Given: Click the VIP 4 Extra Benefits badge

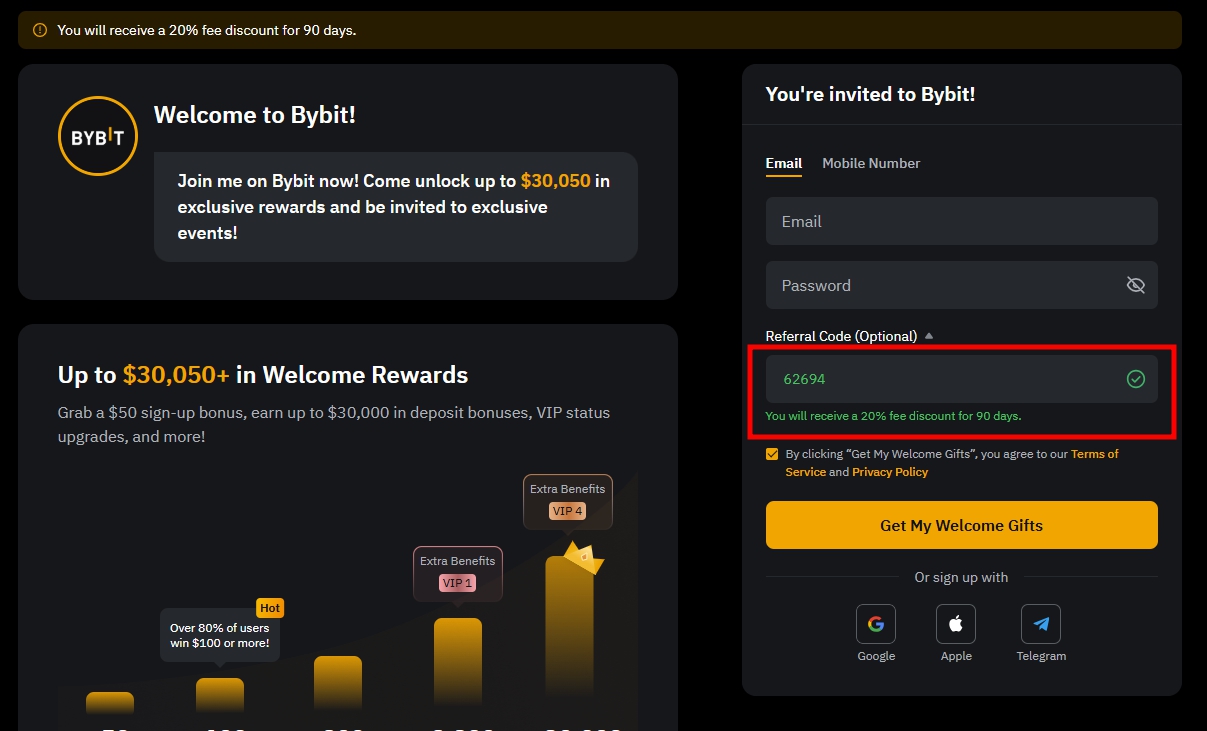Looking at the screenshot, I should pos(567,501).
